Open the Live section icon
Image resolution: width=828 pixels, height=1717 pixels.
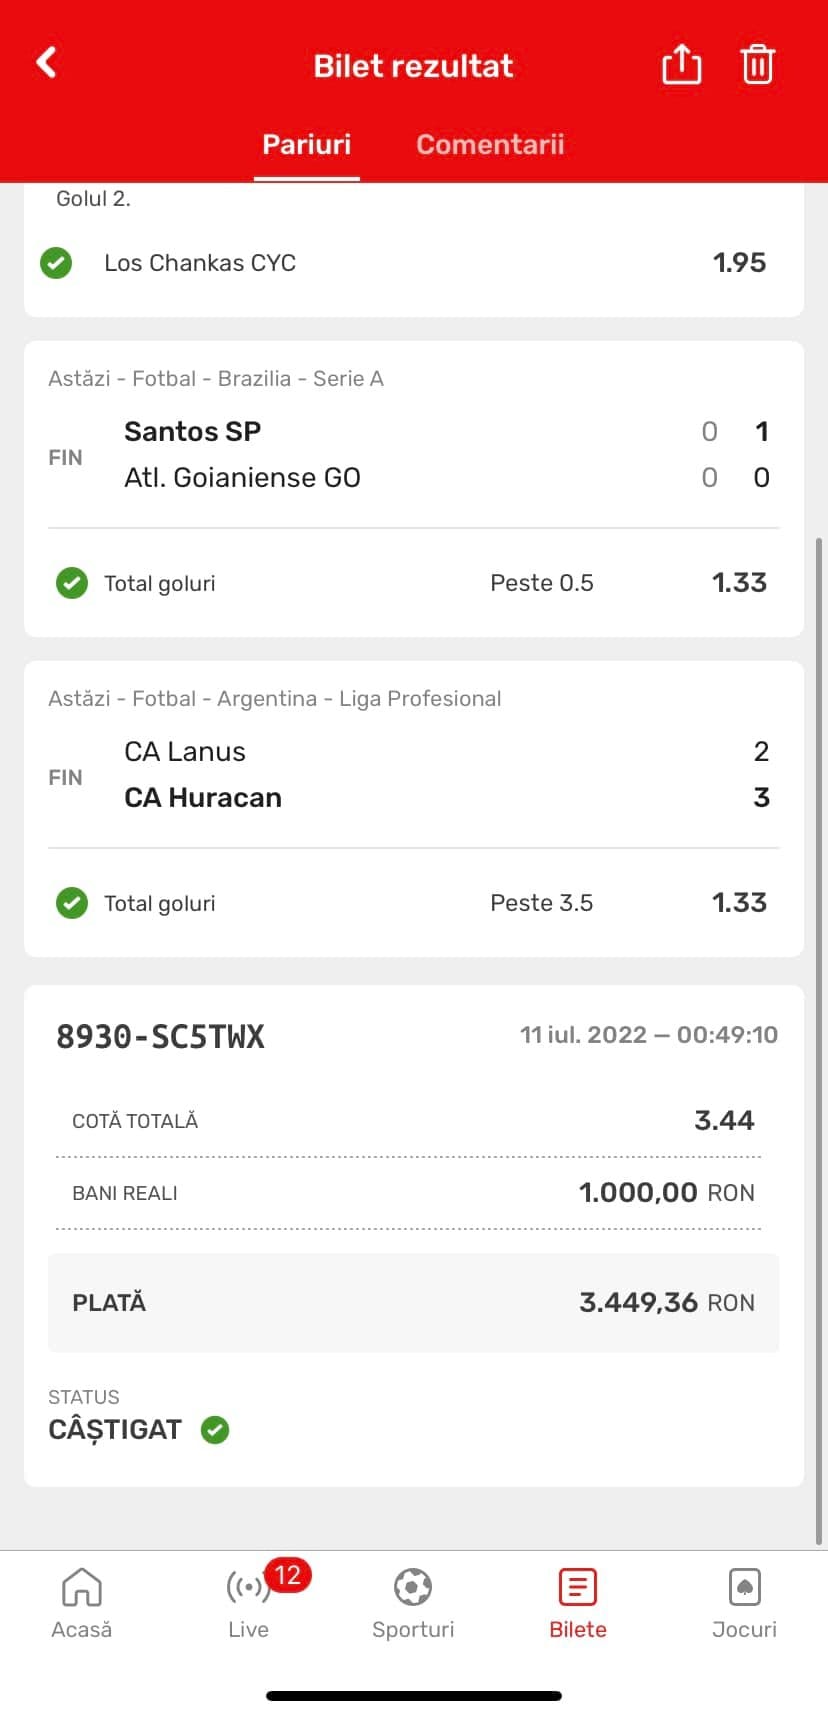pos(246,1589)
